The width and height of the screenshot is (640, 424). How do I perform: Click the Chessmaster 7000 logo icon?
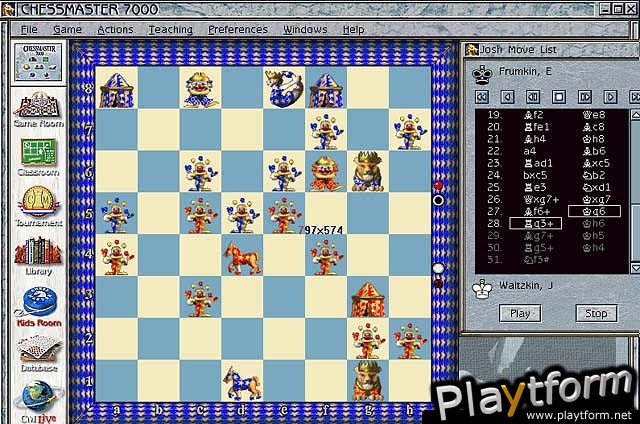click(x=38, y=62)
